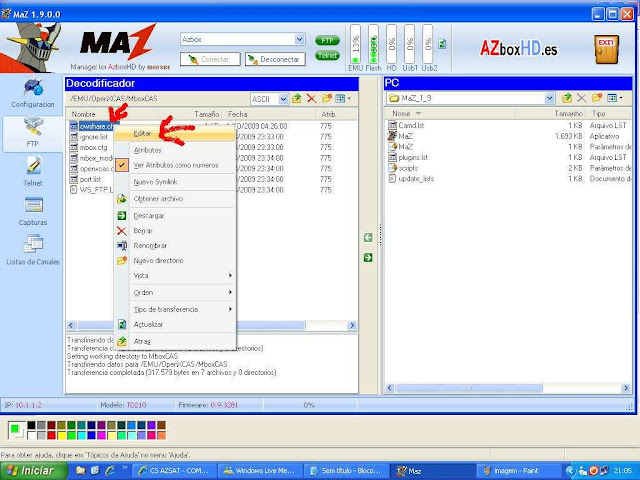The height and width of the screenshot is (480, 640).
Task: Click the Conectar button
Action: 210,59
